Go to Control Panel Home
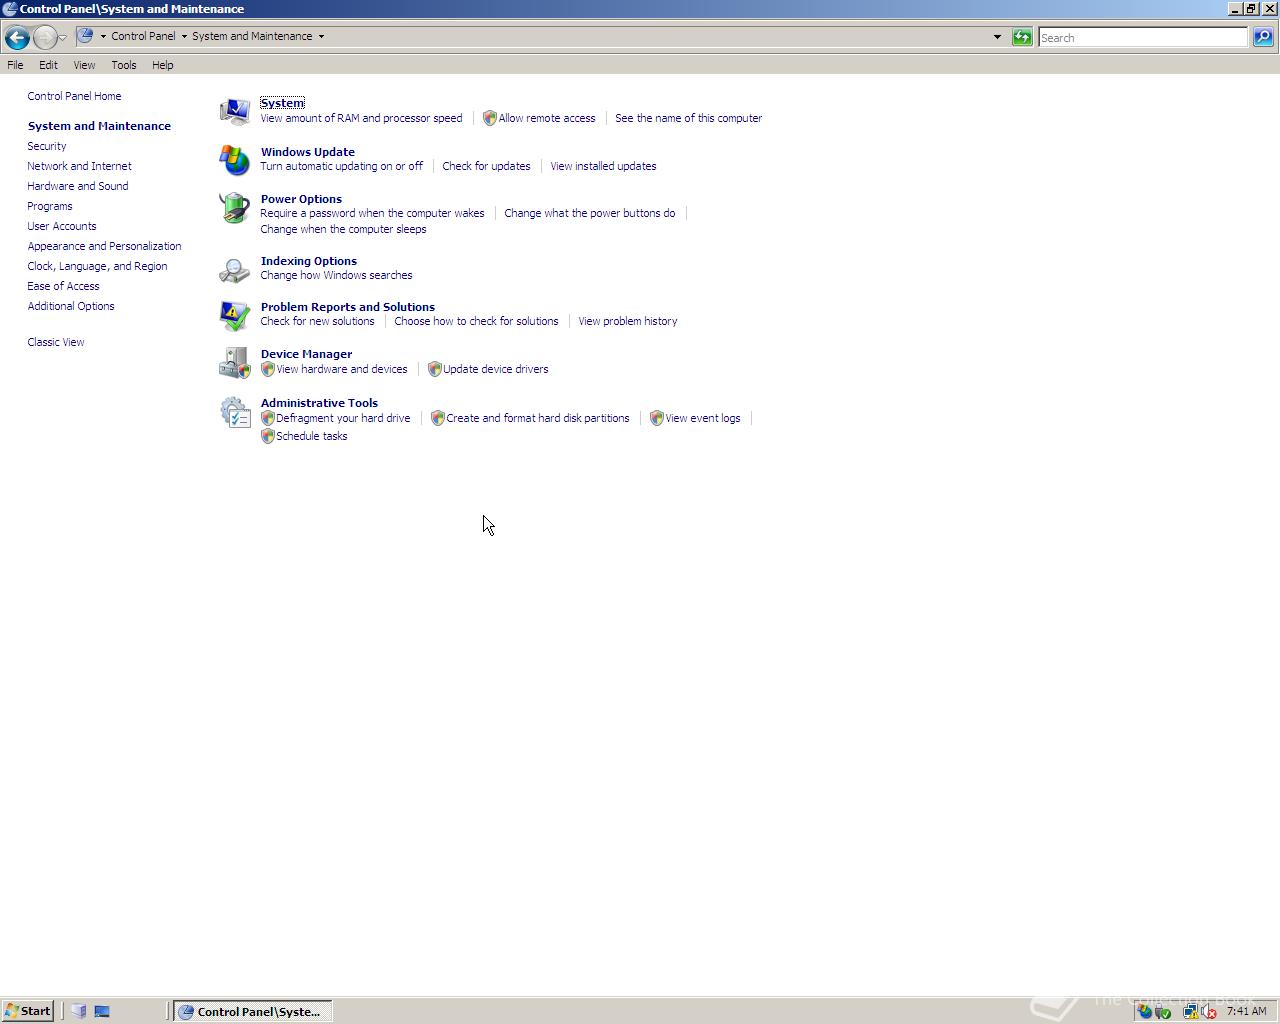The width and height of the screenshot is (1280, 1024). coord(74,96)
